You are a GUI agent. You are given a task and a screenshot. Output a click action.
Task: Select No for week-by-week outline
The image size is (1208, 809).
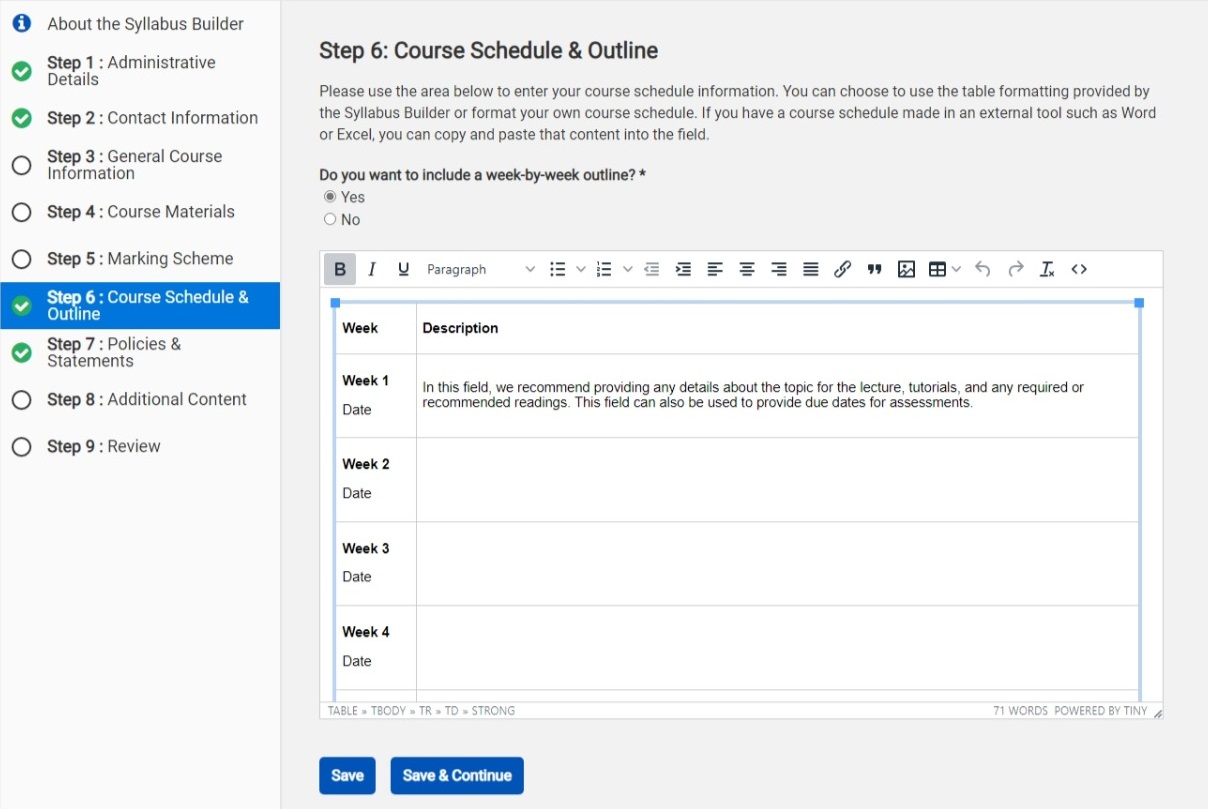click(330, 220)
